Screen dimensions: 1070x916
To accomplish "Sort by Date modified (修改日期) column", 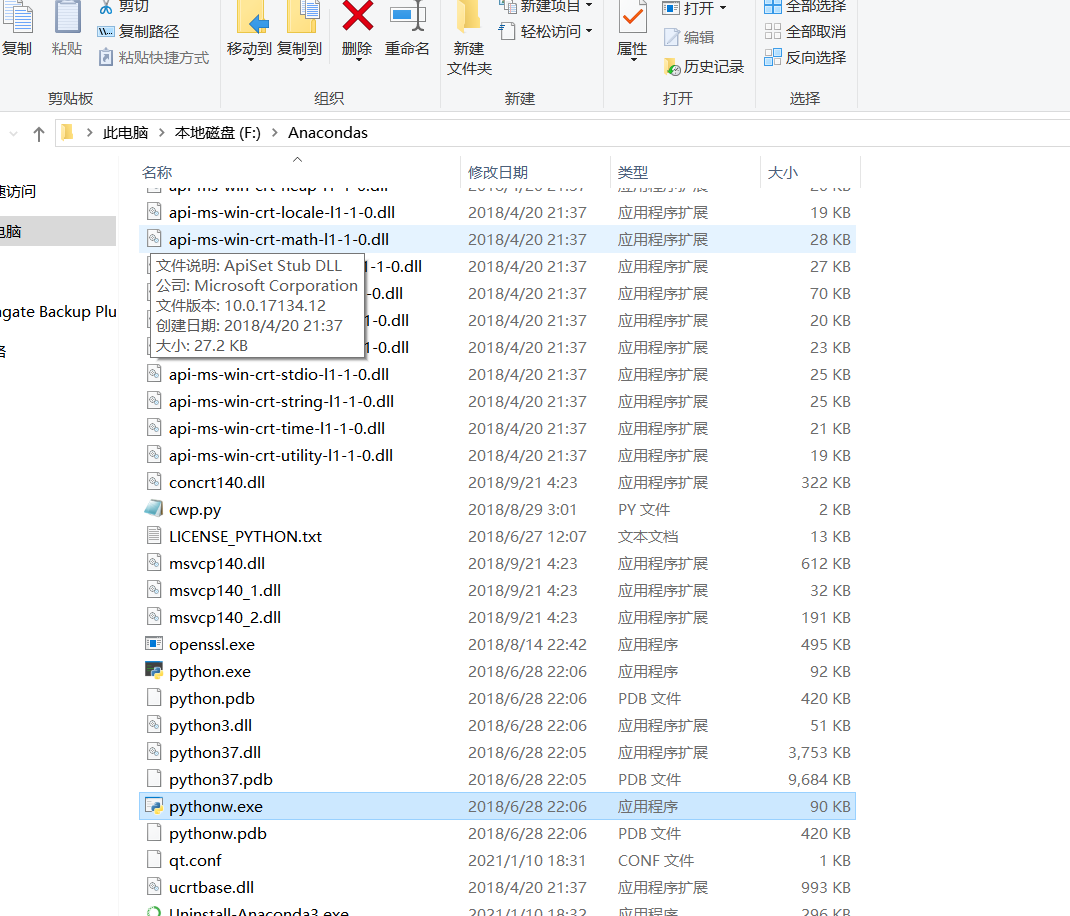I will point(498,173).
